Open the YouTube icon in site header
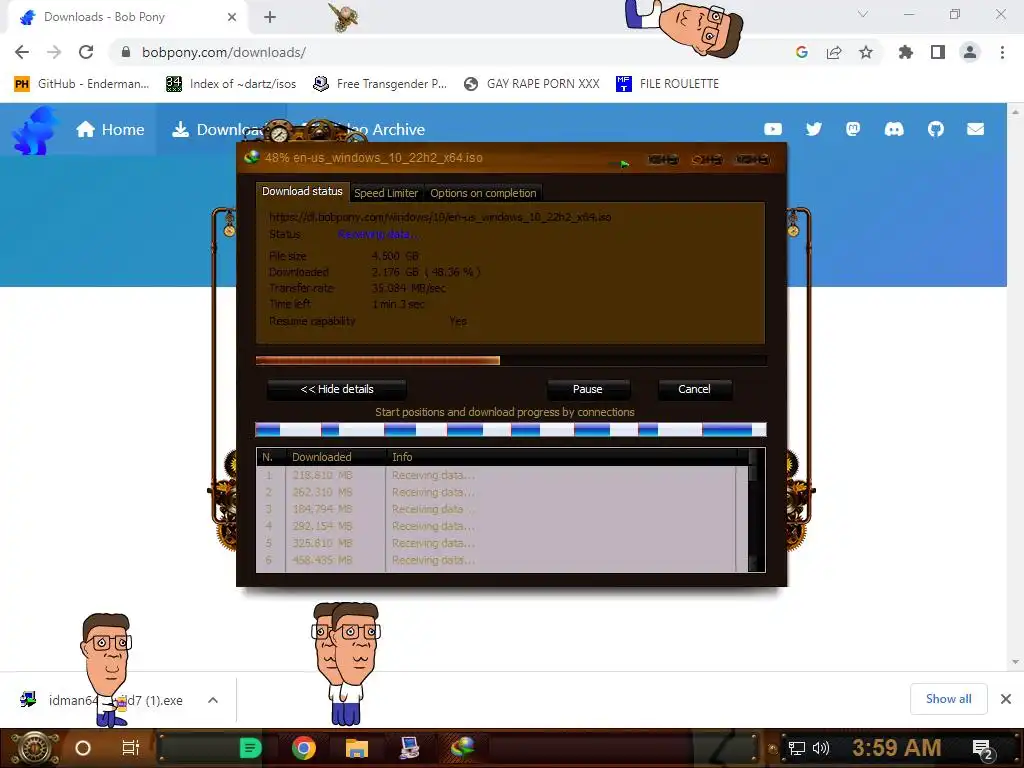Image resolution: width=1024 pixels, height=768 pixels. (x=773, y=129)
